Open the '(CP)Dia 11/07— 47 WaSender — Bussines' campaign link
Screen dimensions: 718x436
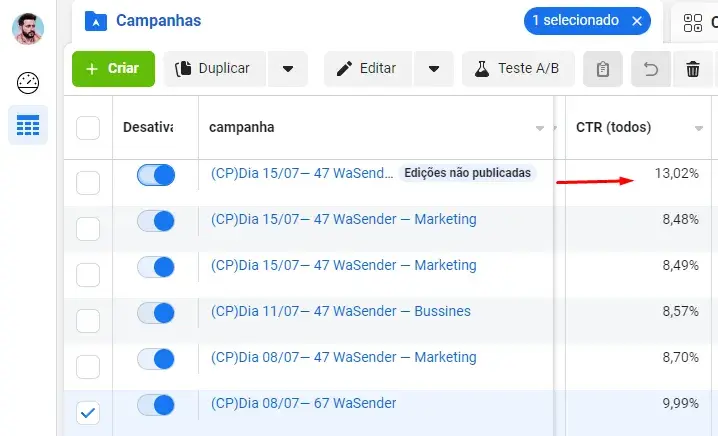pos(340,311)
